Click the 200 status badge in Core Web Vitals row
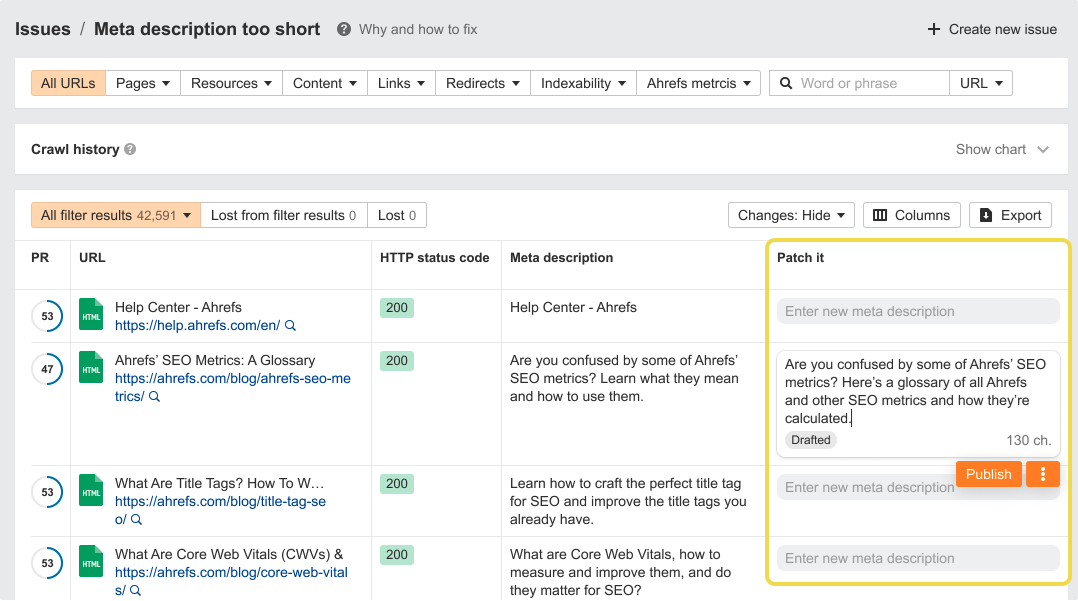Image resolution: width=1078 pixels, height=601 pixels. 397,554
